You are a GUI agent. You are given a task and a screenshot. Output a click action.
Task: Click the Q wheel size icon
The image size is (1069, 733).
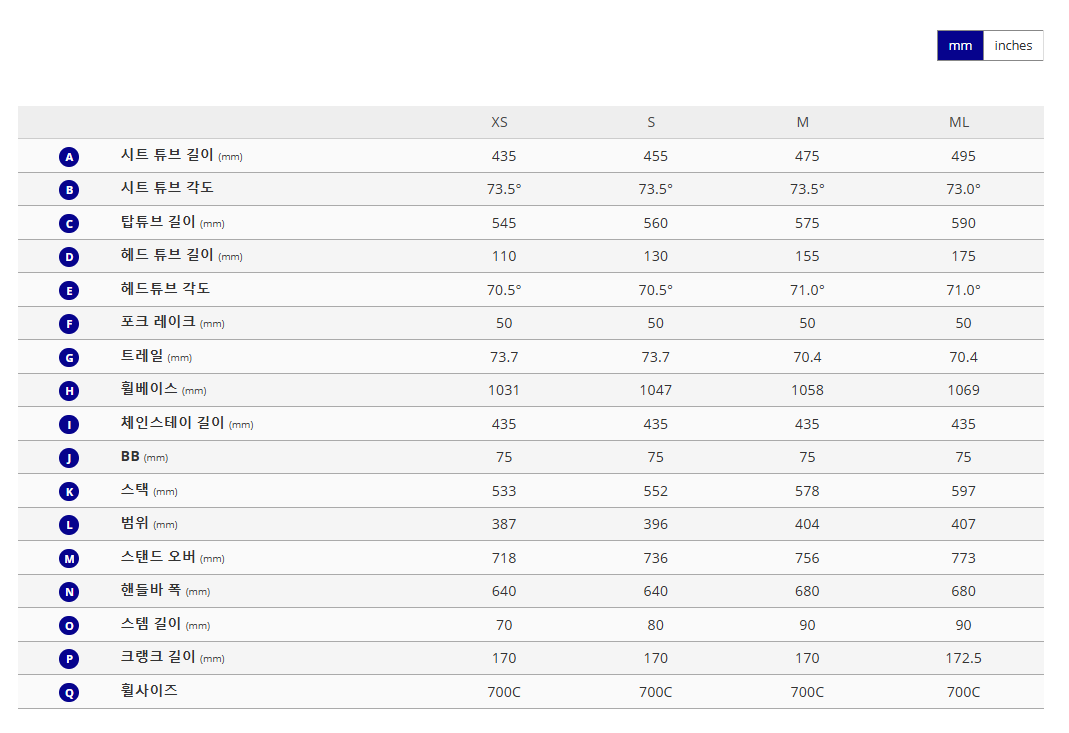point(69,693)
